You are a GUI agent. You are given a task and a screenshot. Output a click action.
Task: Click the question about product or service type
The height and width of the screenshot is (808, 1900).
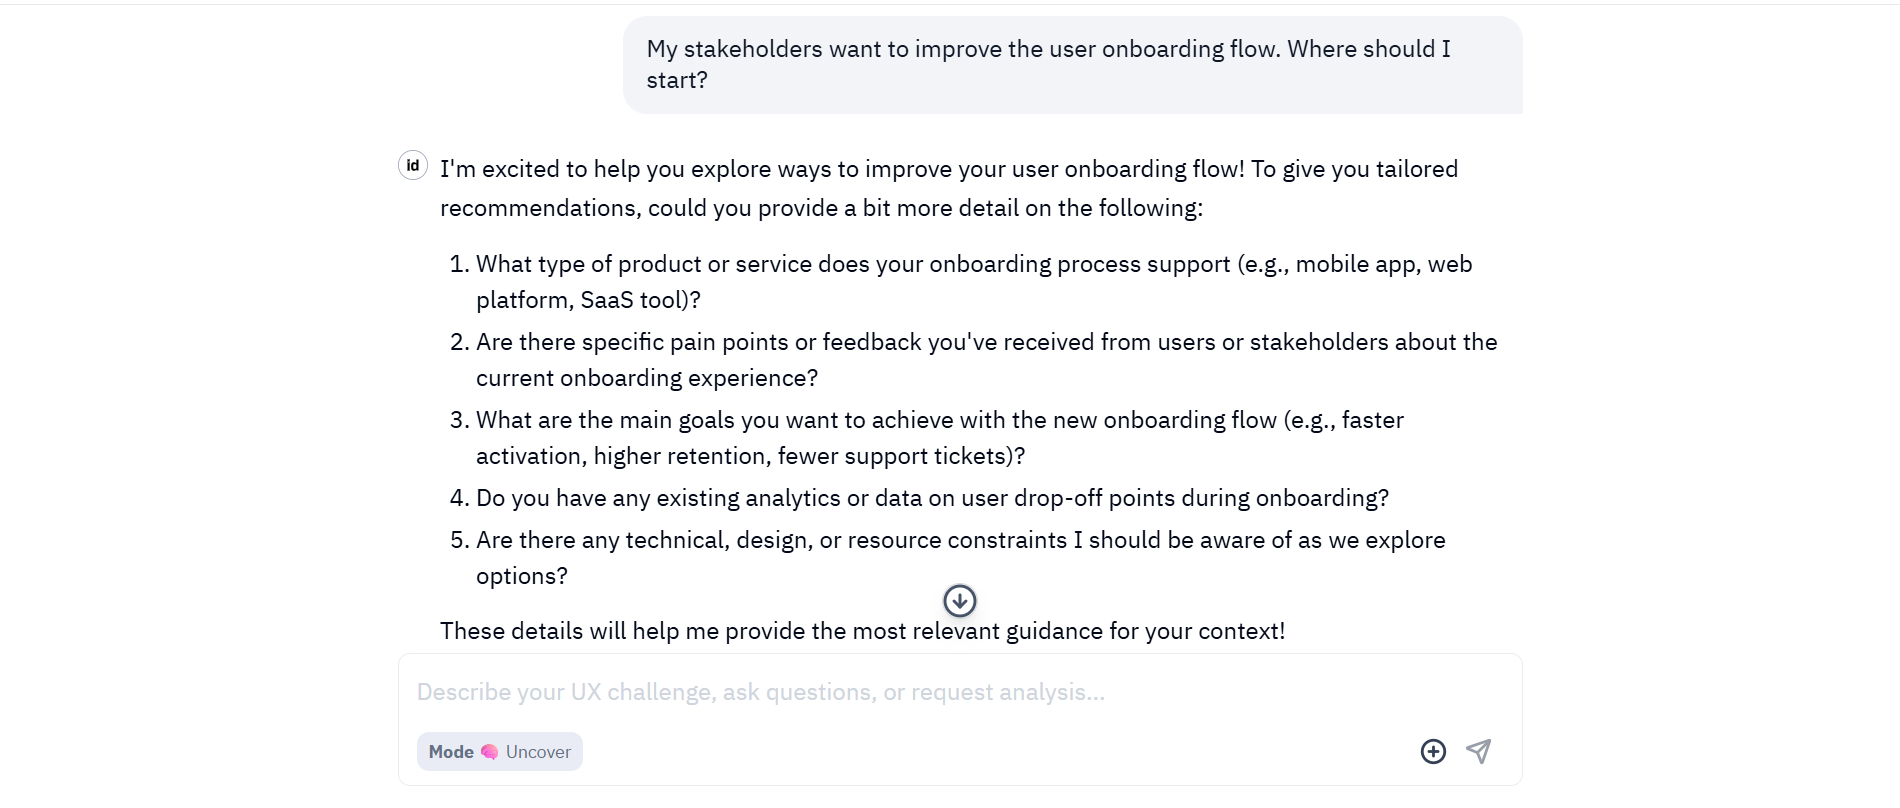[973, 282]
